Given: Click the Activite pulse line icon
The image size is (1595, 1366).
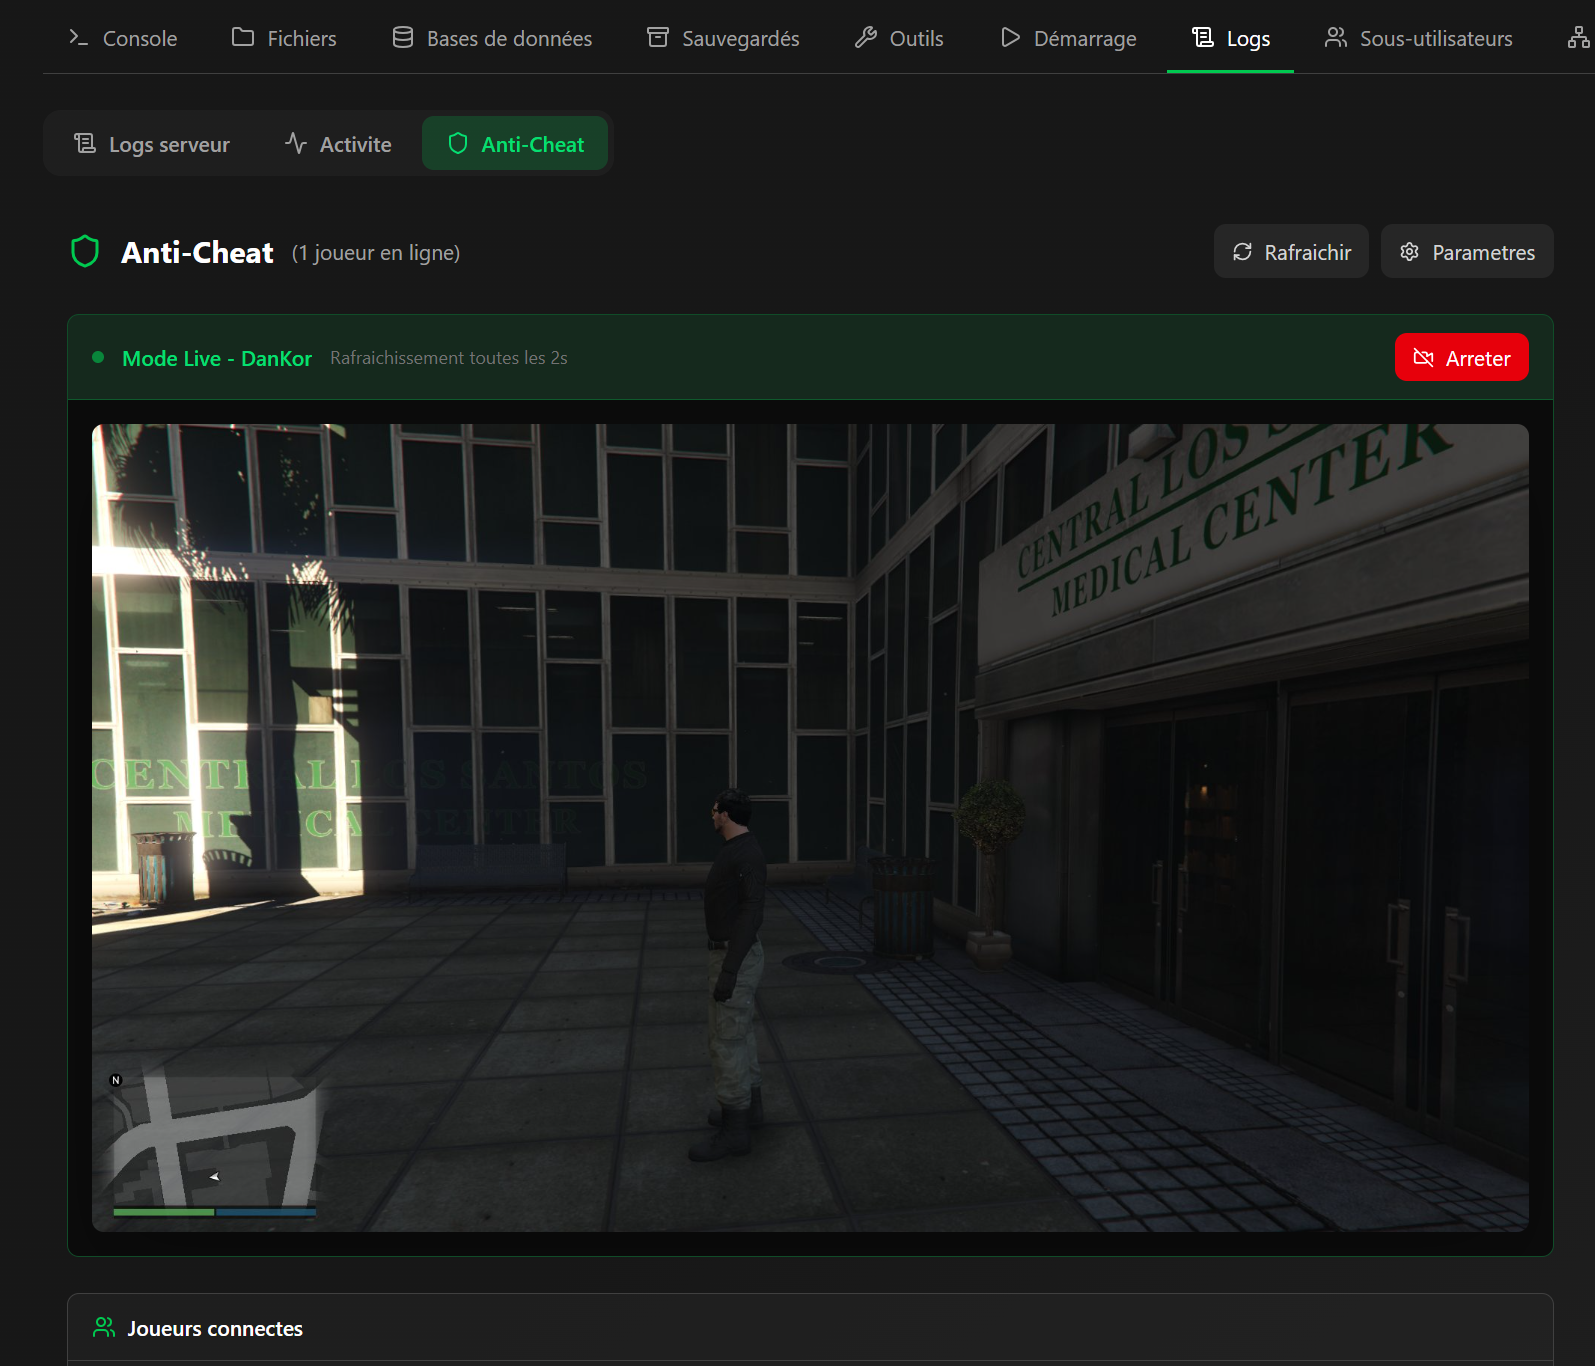Looking at the screenshot, I should coord(295,143).
